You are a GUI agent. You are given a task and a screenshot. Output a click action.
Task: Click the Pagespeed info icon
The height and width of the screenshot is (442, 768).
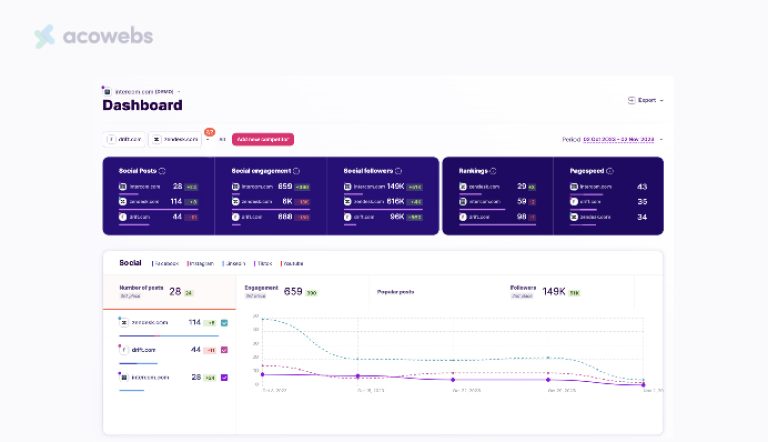click(610, 171)
